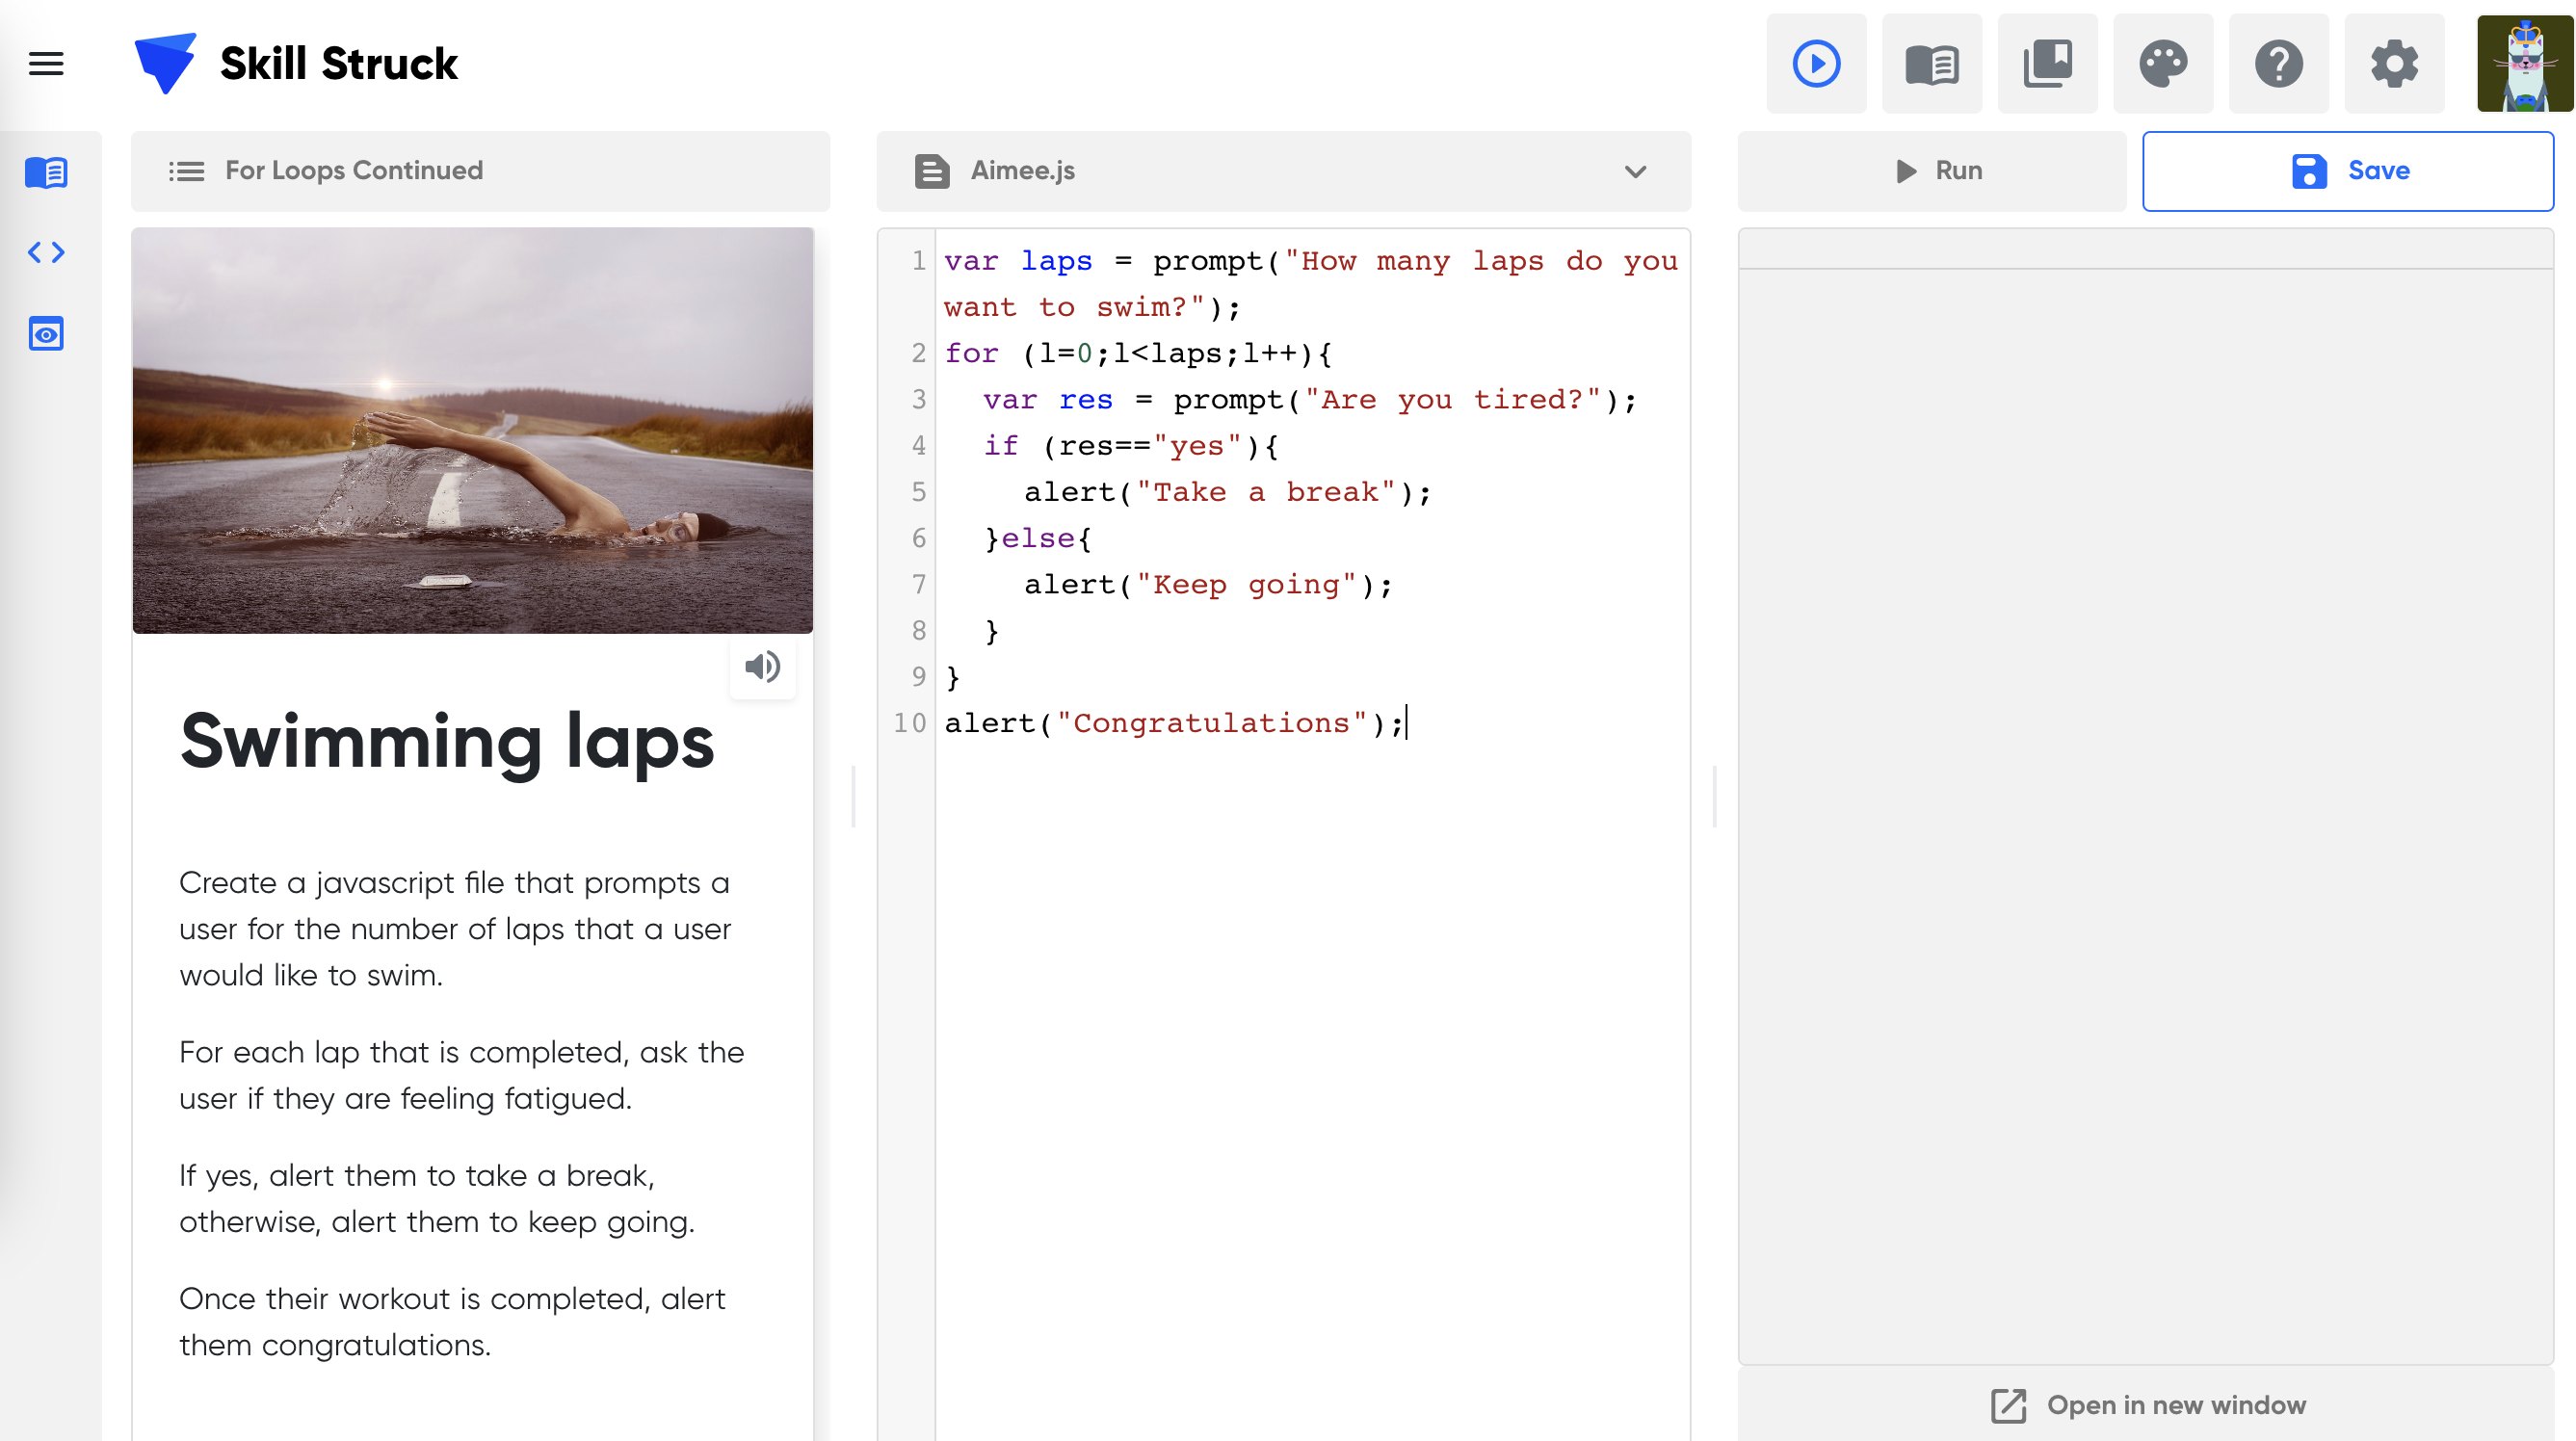The height and width of the screenshot is (1441, 2576).
Task: Click the divider handle between instructions and editor
Action: pyautogui.click(x=853, y=797)
